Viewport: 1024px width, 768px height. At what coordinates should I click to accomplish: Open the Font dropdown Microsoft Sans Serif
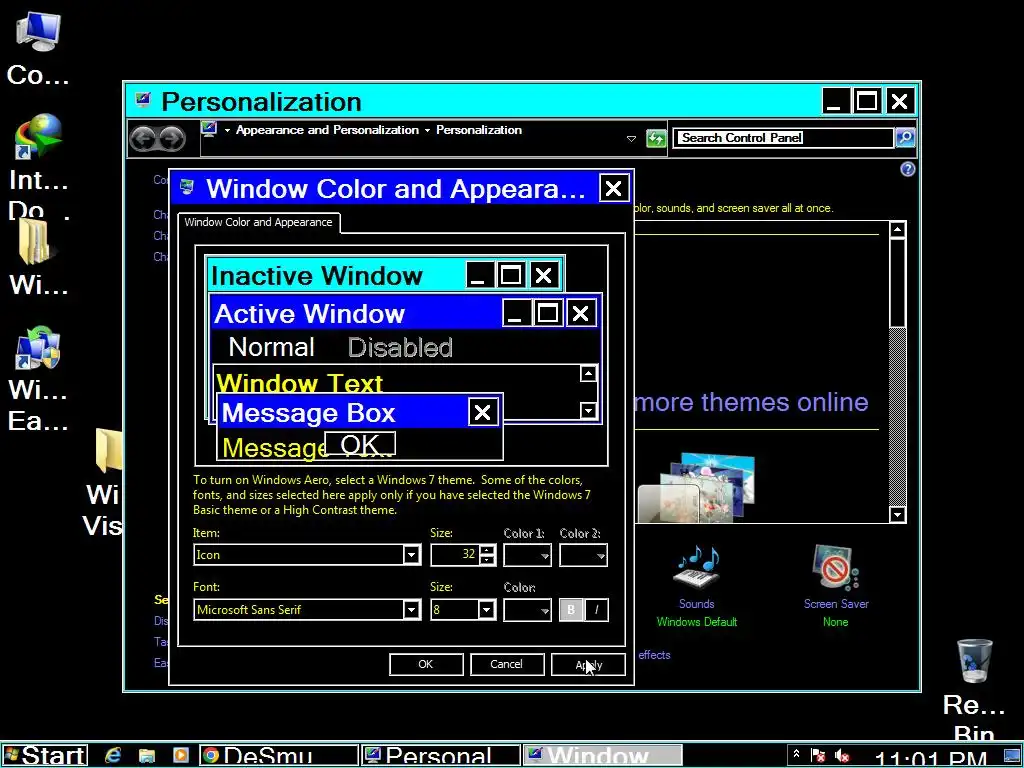point(411,610)
